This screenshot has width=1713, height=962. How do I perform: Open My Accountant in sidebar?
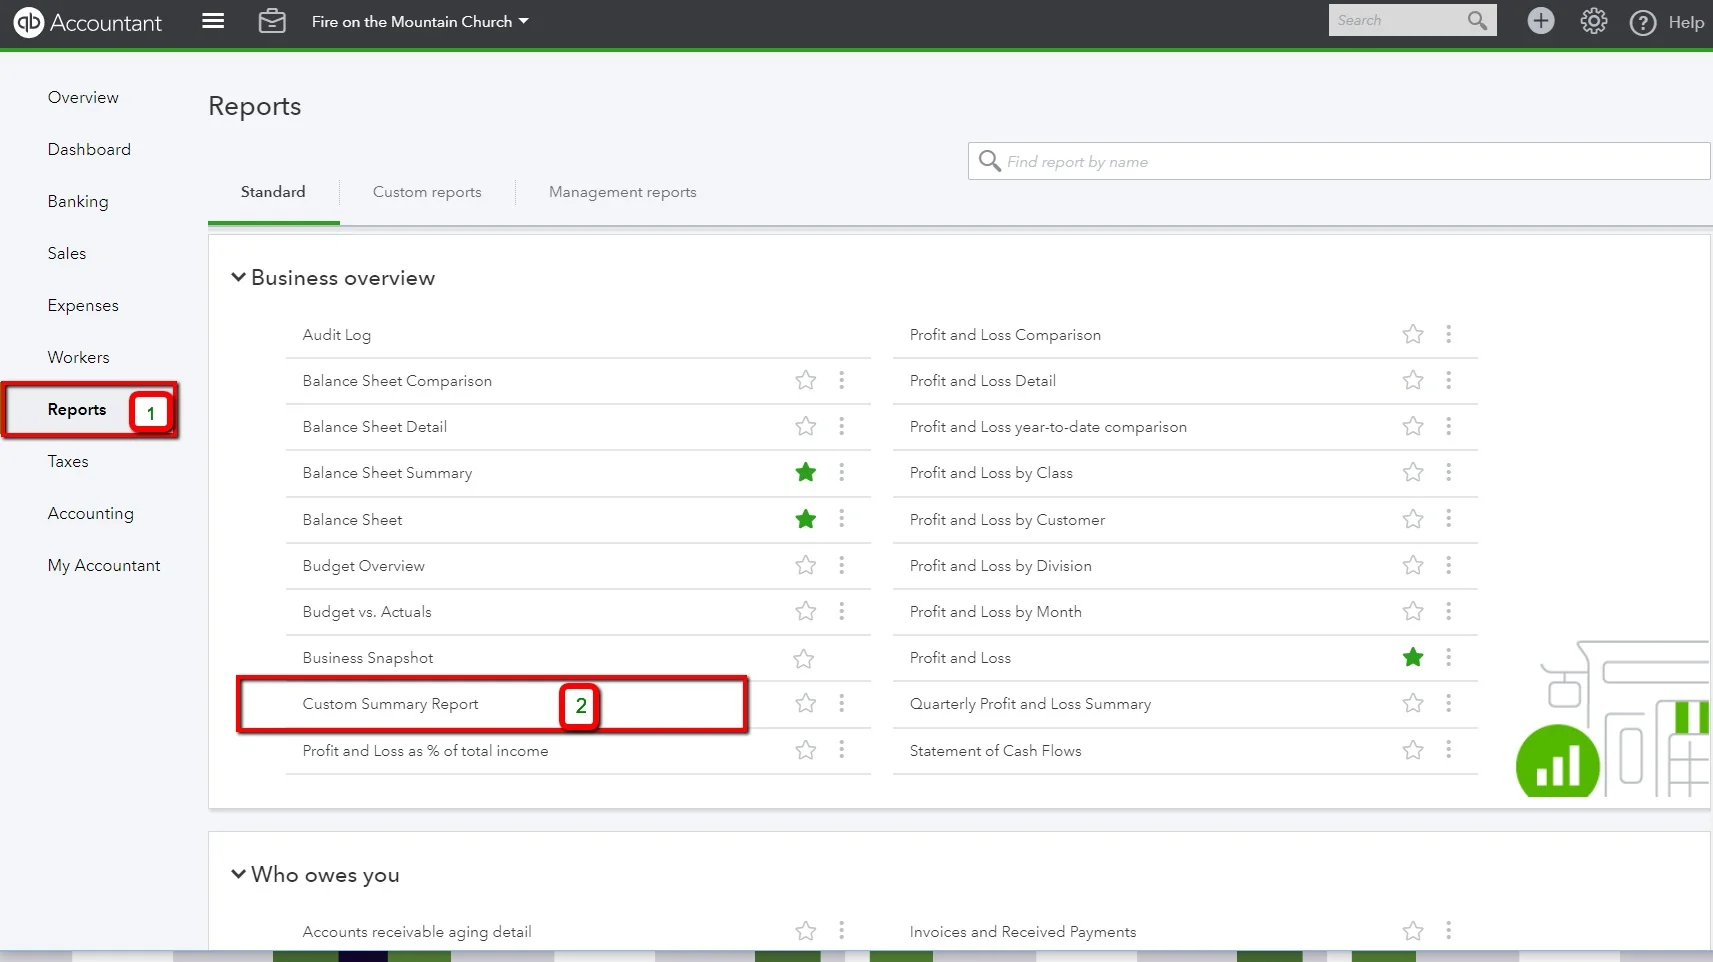104,565
